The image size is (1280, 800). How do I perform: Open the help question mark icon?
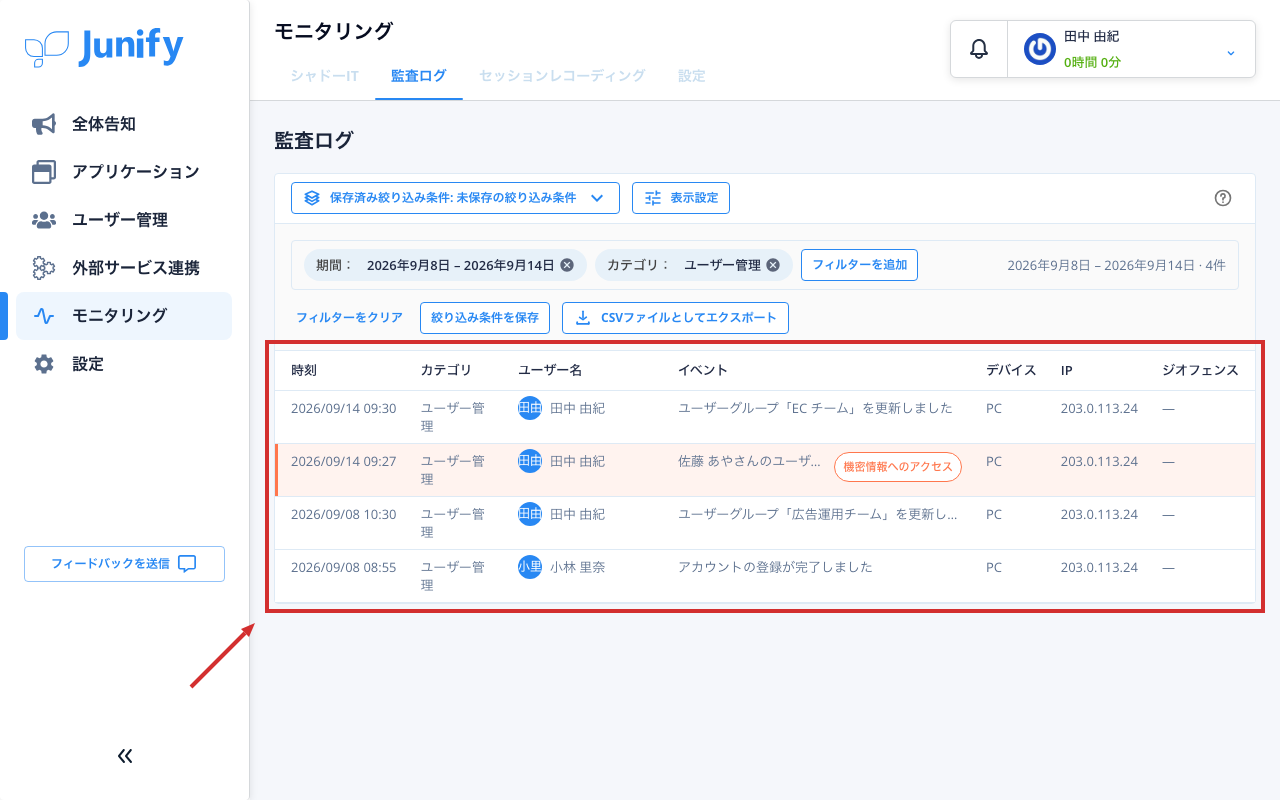1222,198
